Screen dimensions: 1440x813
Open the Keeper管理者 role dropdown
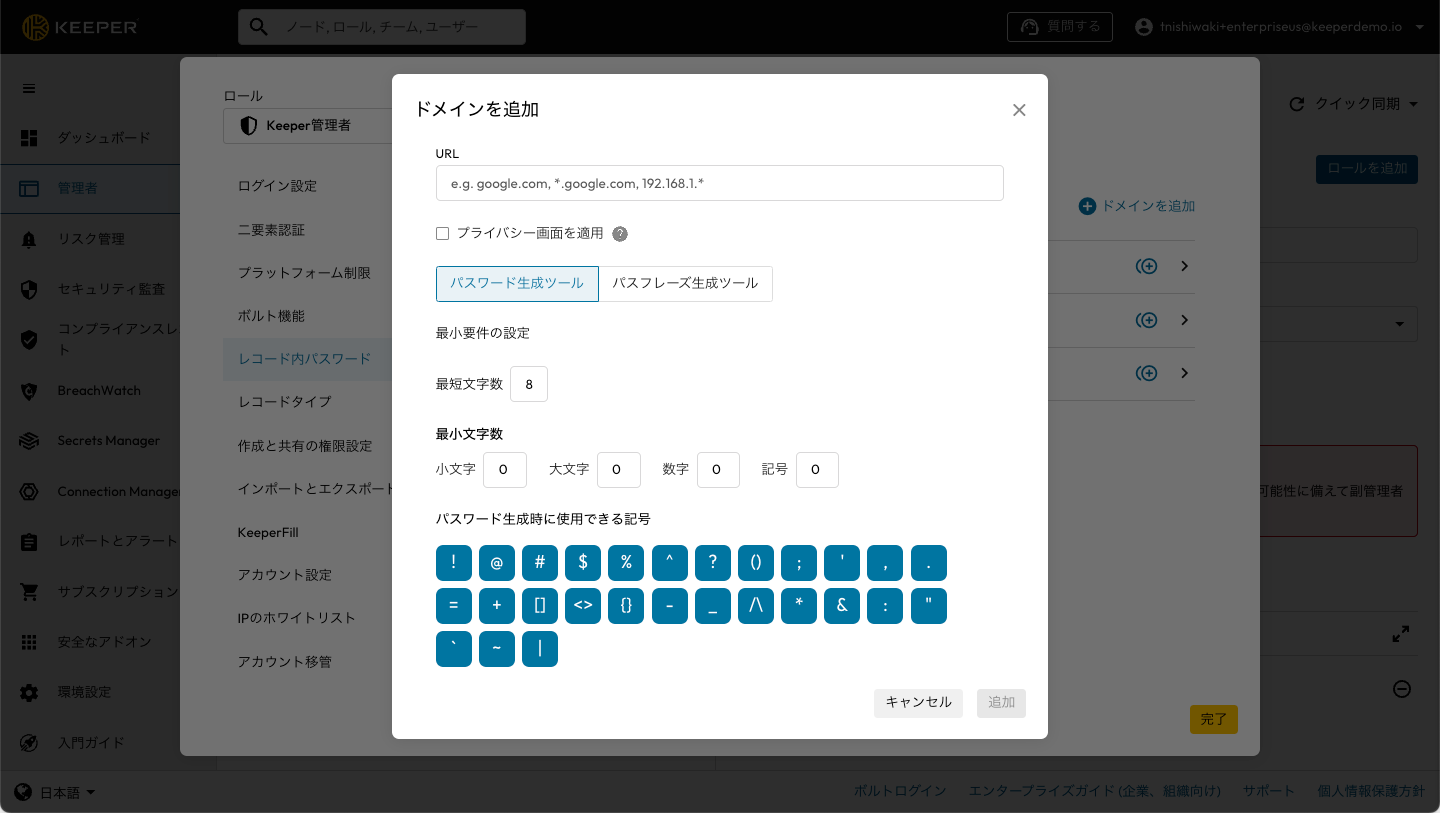[x=305, y=126]
